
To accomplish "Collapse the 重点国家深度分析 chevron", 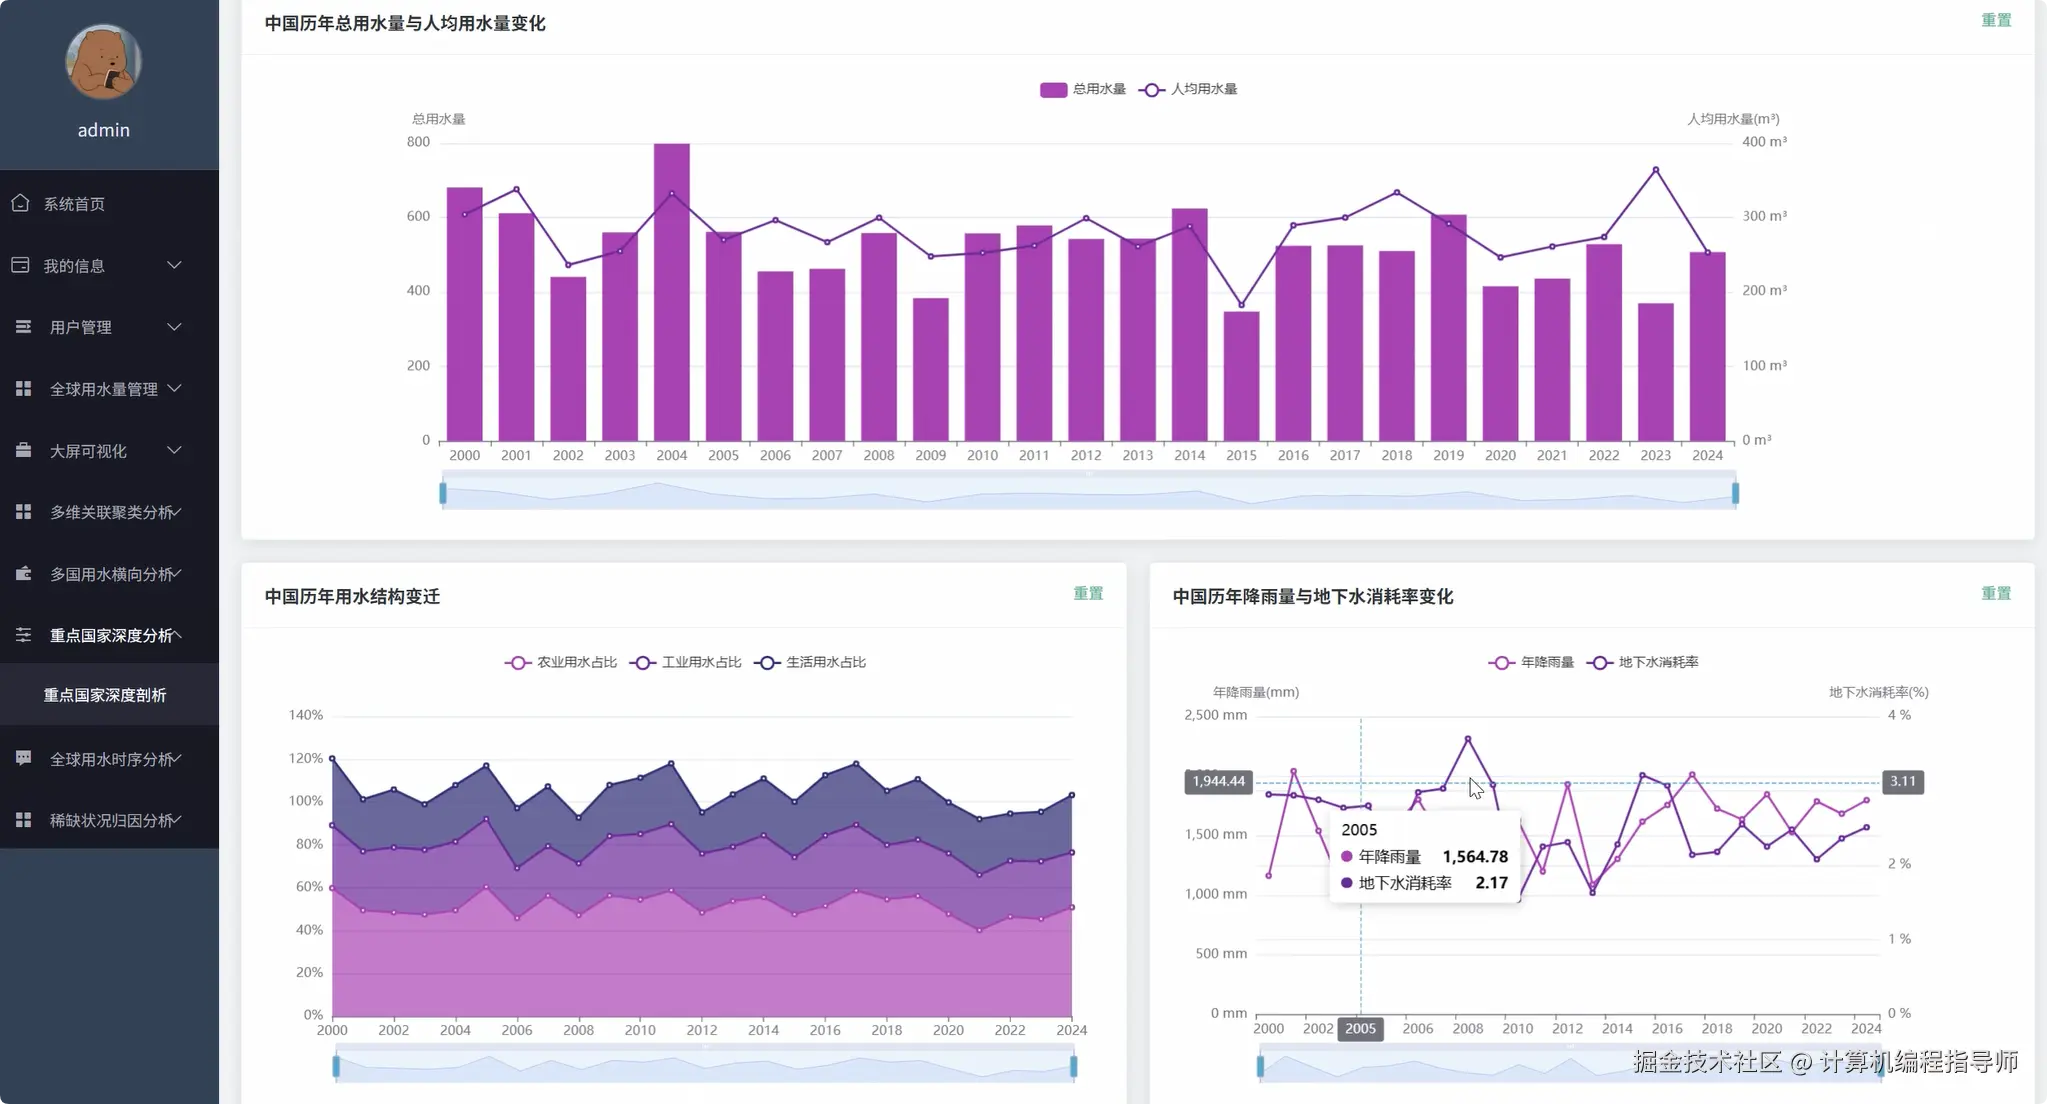I will pos(177,635).
